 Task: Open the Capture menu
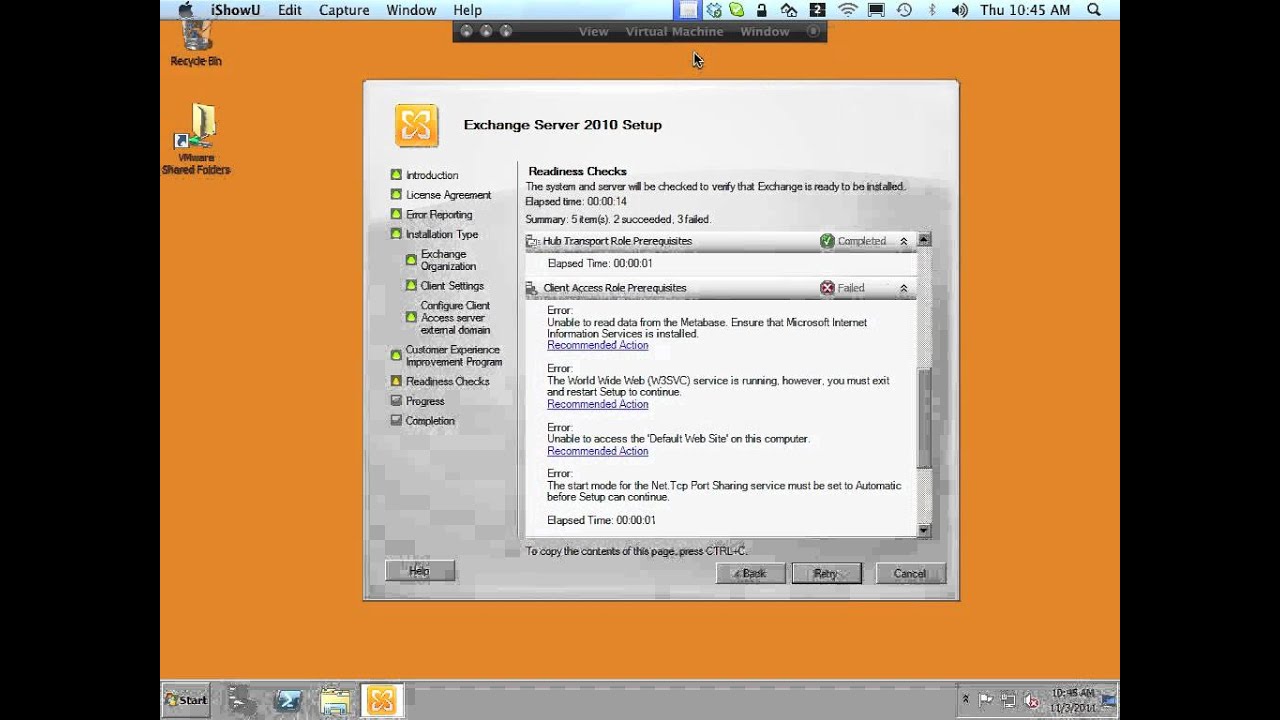pyautogui.click(x=344, y=10)
